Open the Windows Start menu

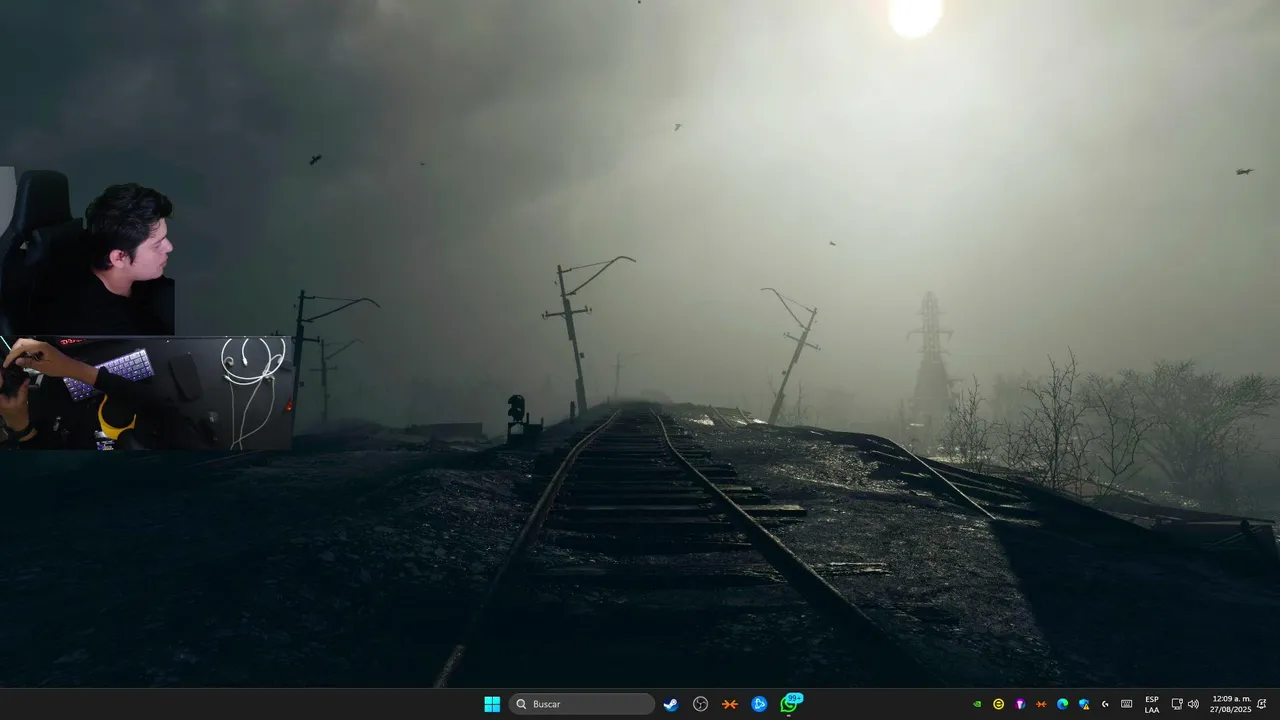pos(492,704)
